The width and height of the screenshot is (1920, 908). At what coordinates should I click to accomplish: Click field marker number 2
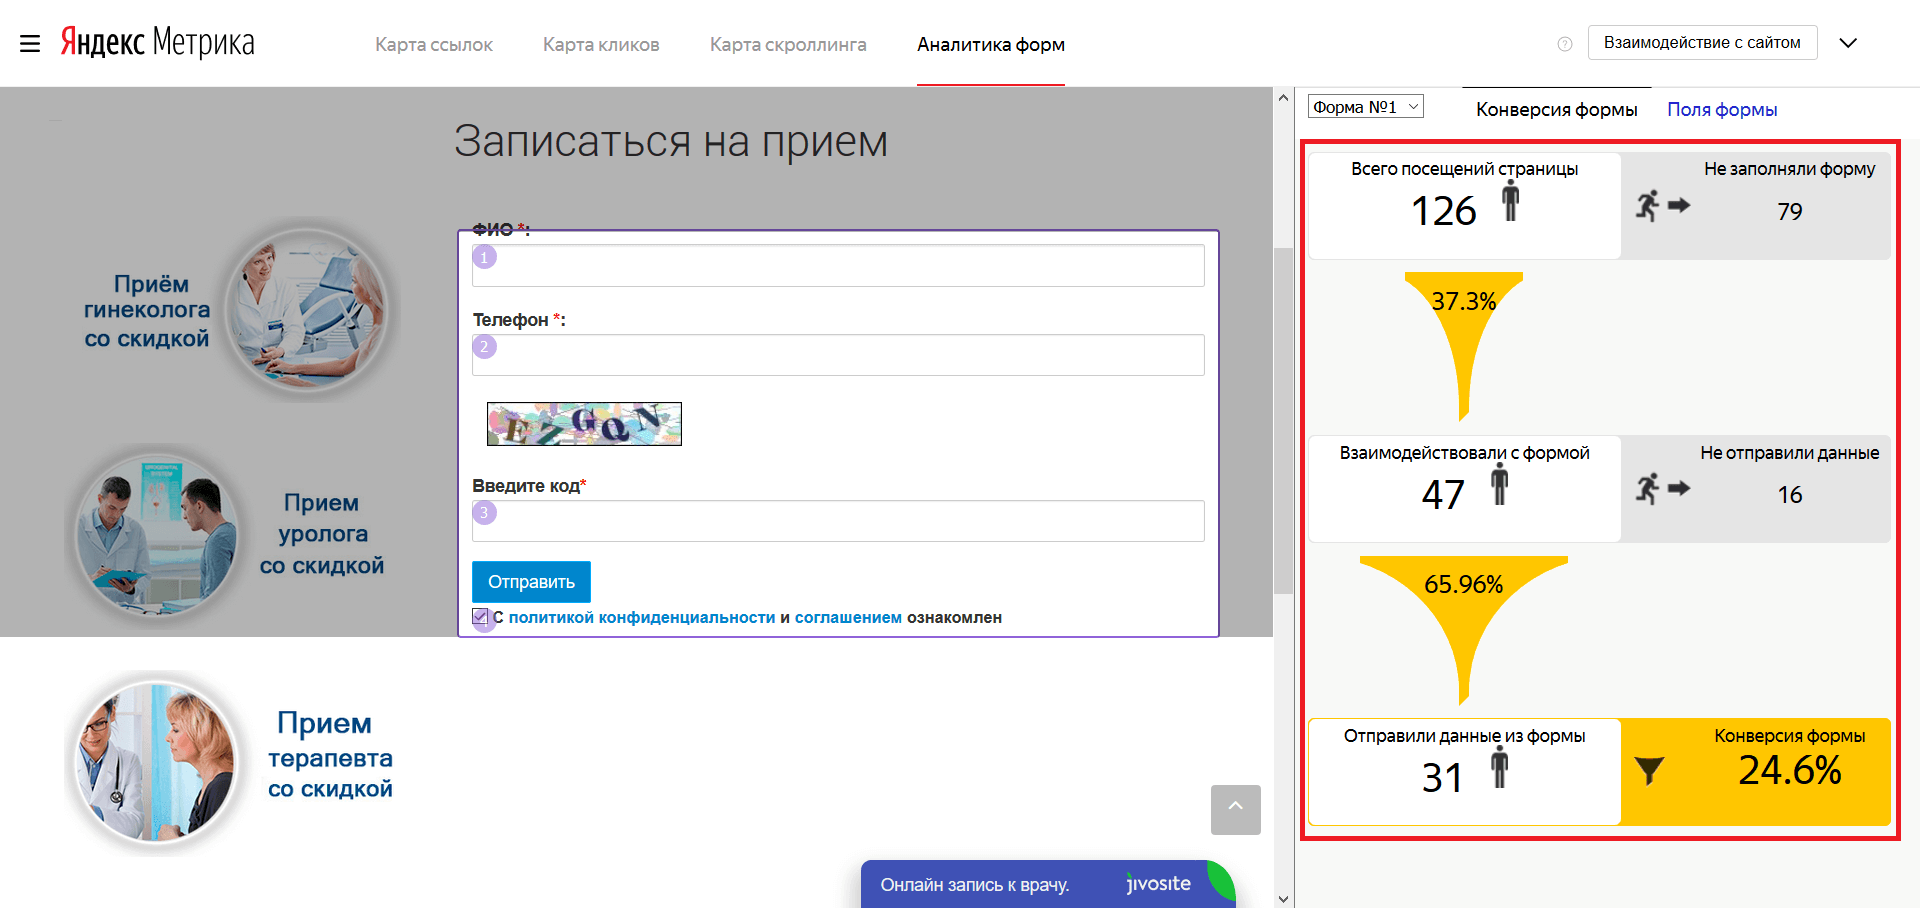pos(485,347)
